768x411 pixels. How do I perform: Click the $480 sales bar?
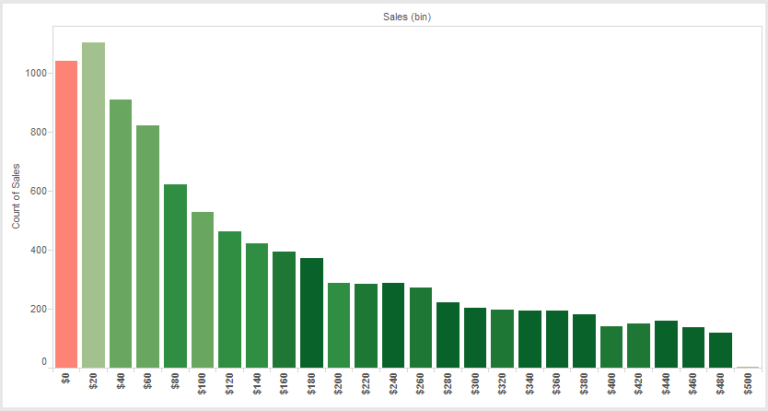click(x=720, y=350)
